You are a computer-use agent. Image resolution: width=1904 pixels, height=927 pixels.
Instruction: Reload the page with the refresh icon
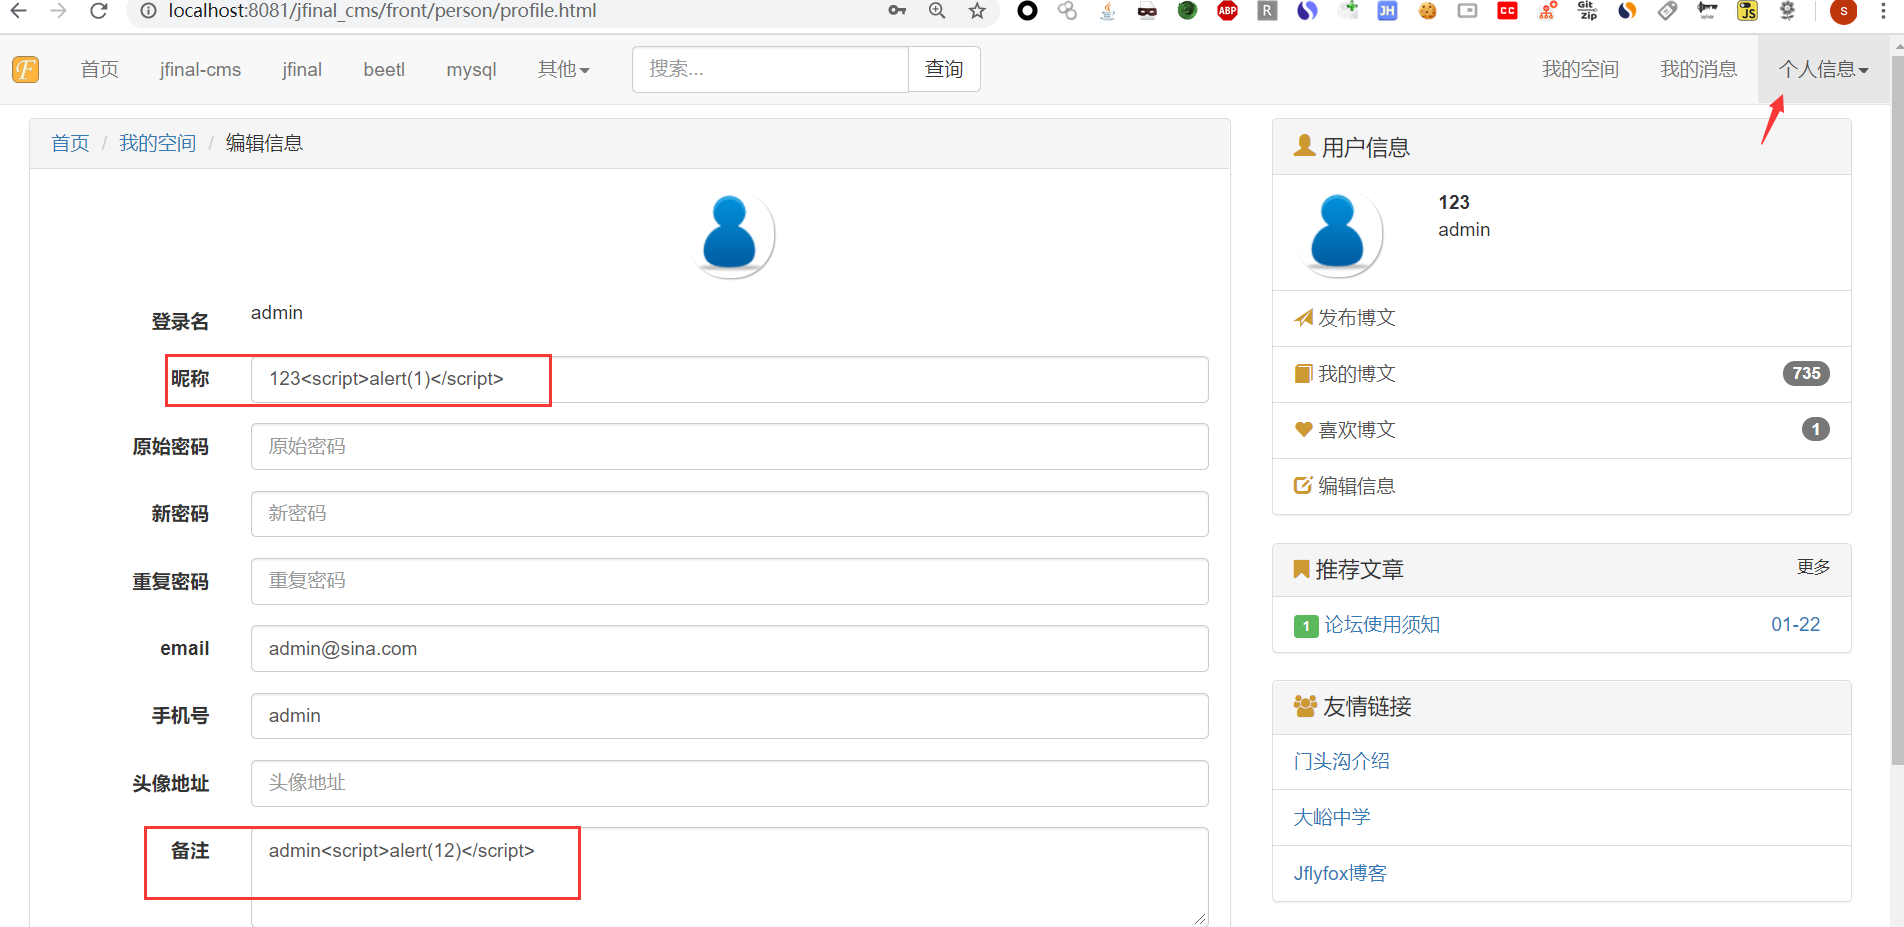click(x=98, y=11)
